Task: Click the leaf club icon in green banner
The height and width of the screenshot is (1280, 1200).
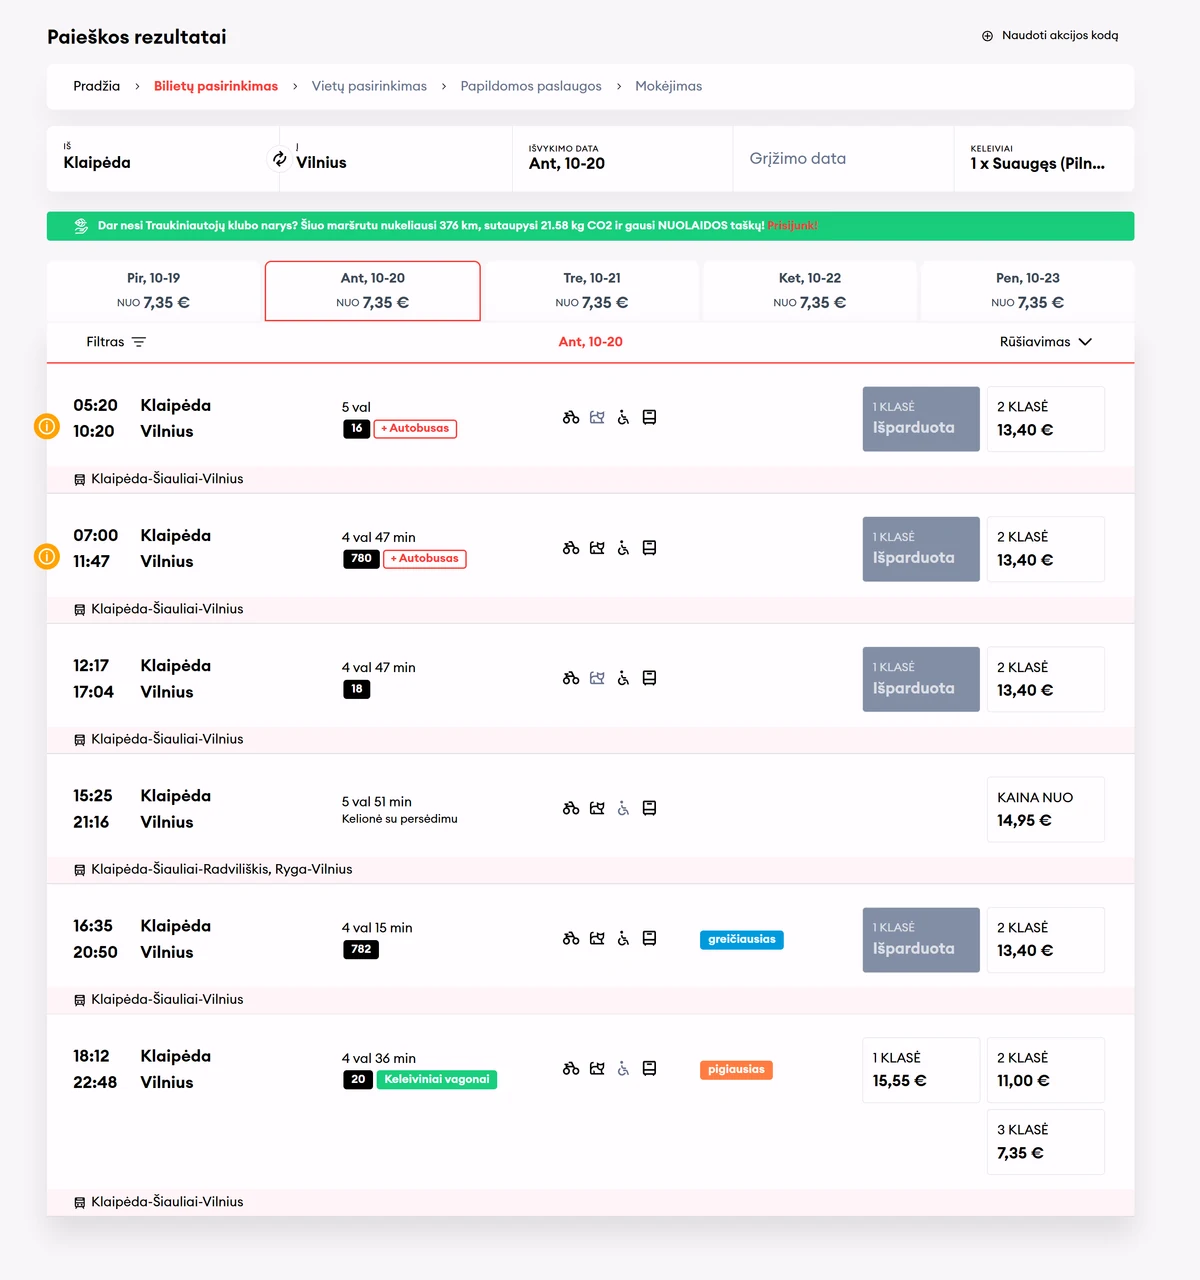Action: click(81, 226)
